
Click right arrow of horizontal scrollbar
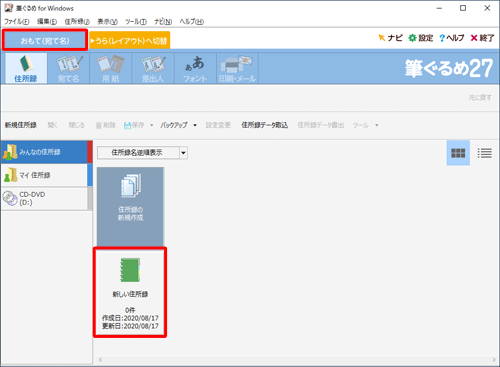pos(494,360)
